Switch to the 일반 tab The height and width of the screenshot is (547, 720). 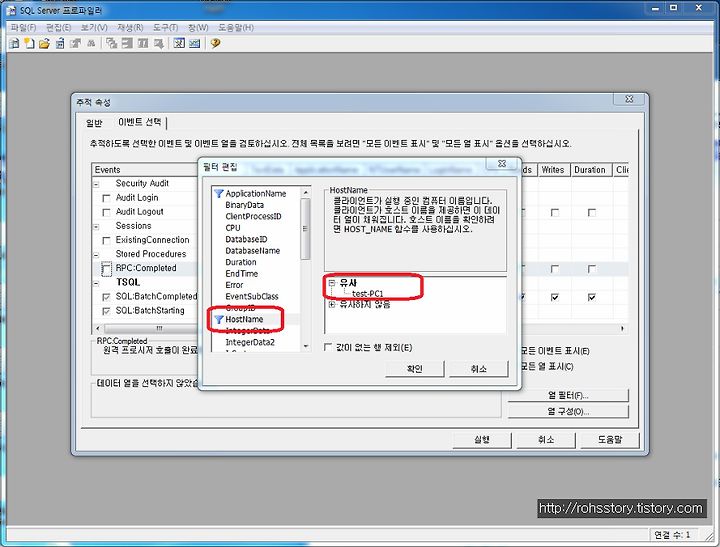click(x=94, y=123)
